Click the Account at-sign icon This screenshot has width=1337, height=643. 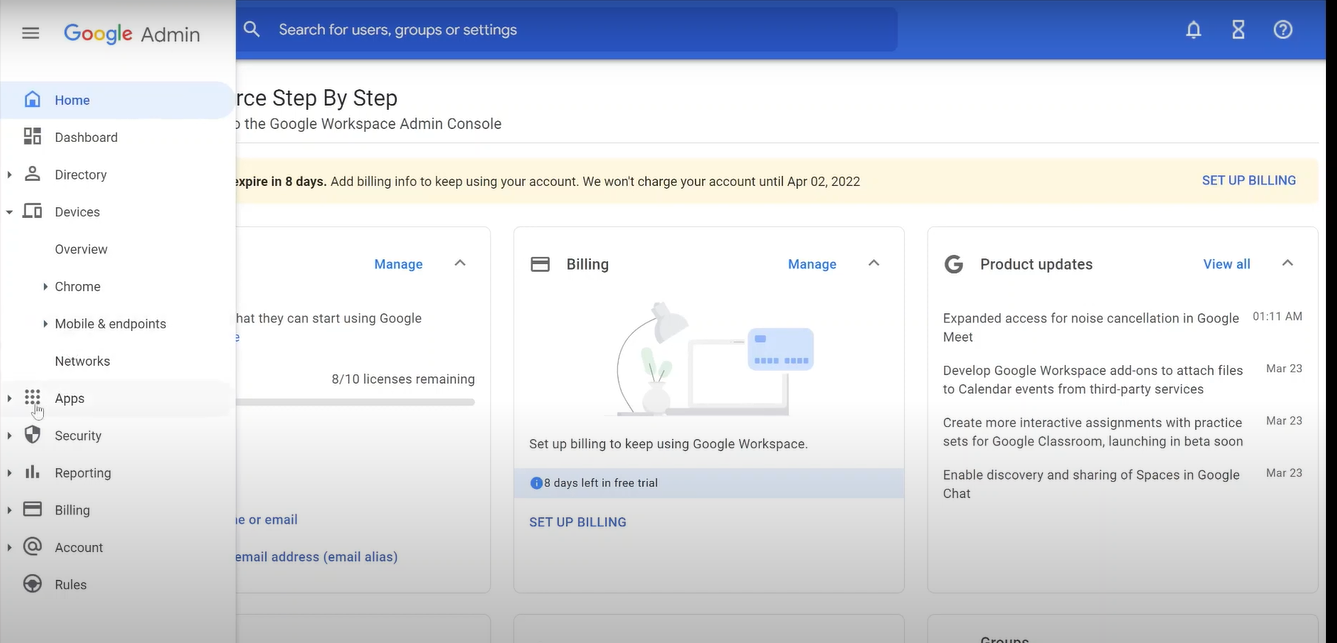[x=32, y=546]
